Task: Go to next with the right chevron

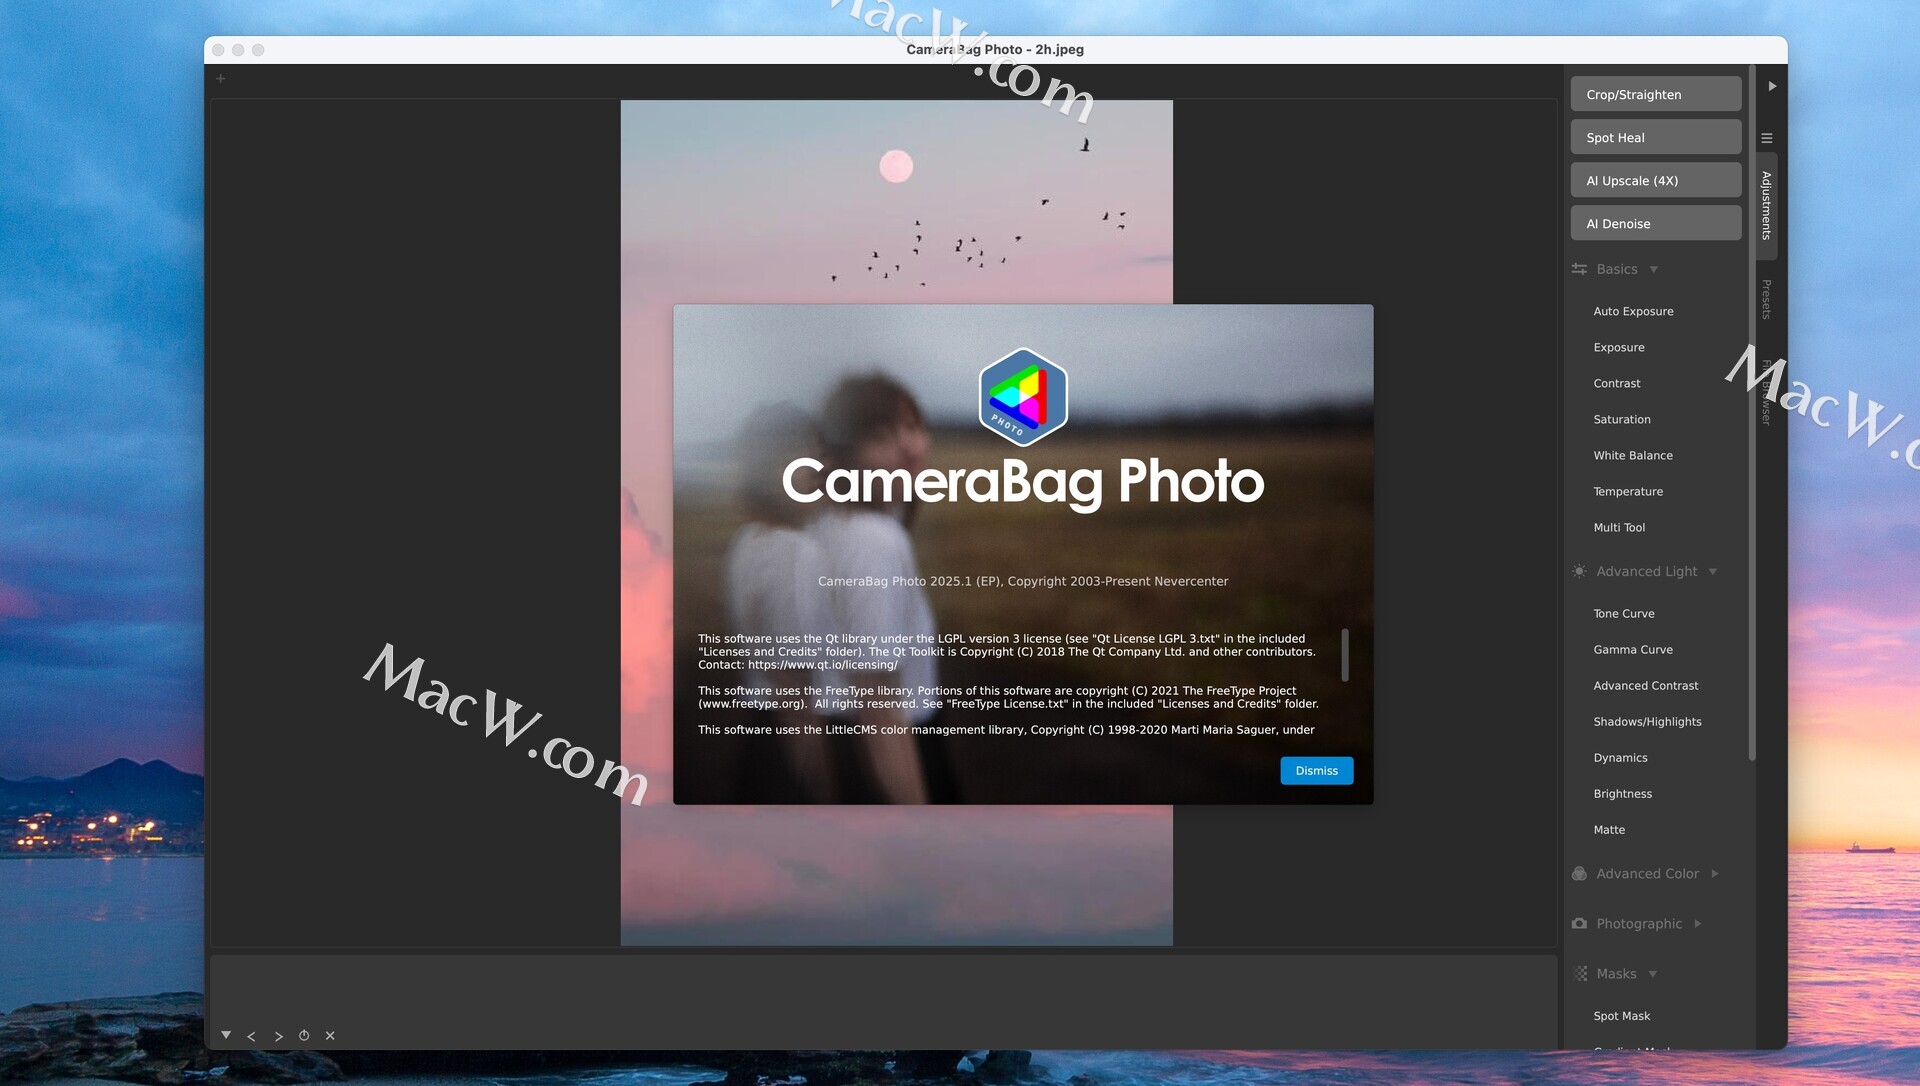Action: click(278, 1036)
